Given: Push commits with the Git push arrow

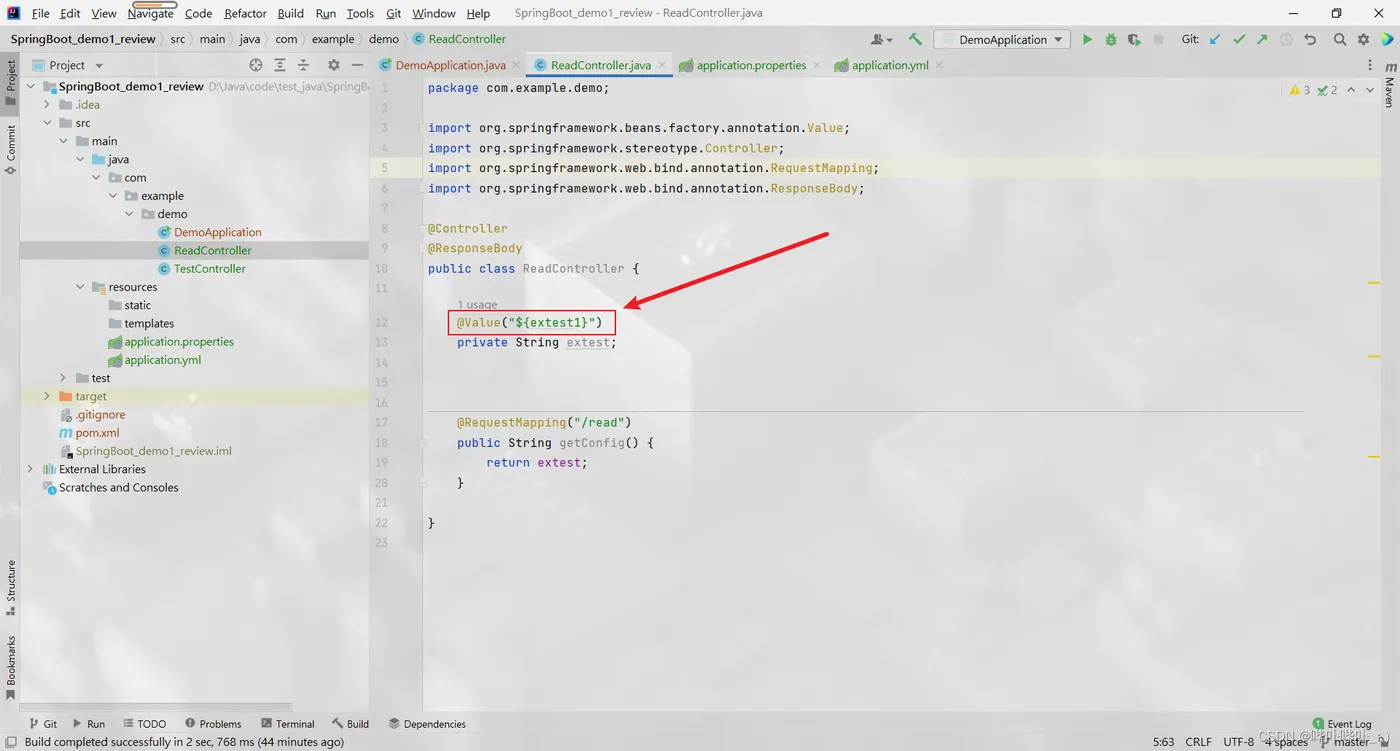Looking at the screenshot, I should tap(1262, 39).
